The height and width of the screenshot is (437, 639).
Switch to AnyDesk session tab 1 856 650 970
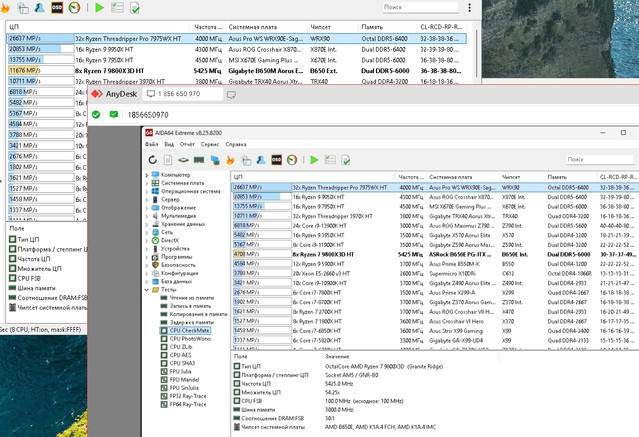183,94
